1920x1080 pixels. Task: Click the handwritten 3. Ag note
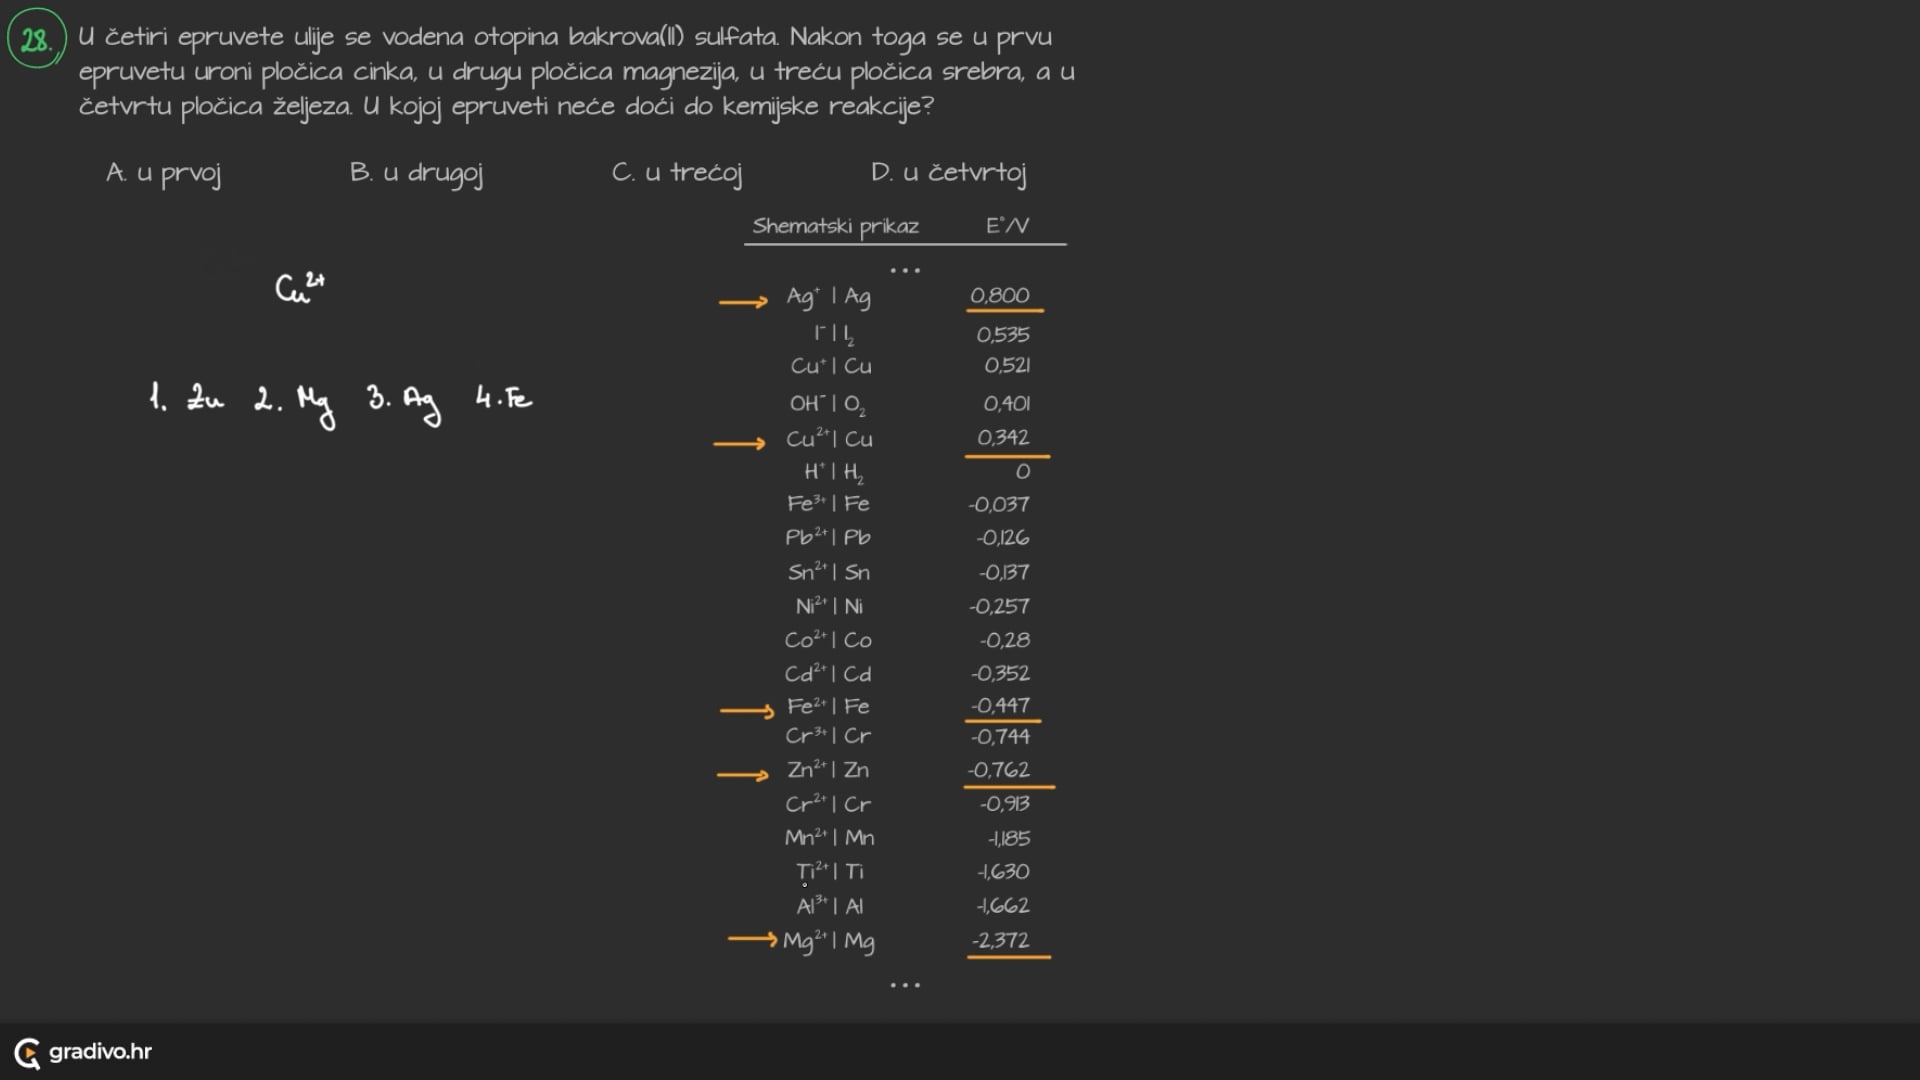pyautogui.click(x=404, y=401)
